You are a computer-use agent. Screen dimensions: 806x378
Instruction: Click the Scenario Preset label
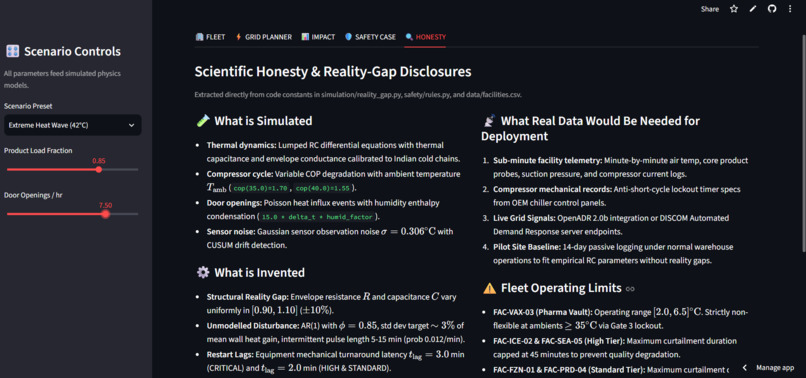pos(28,106)
